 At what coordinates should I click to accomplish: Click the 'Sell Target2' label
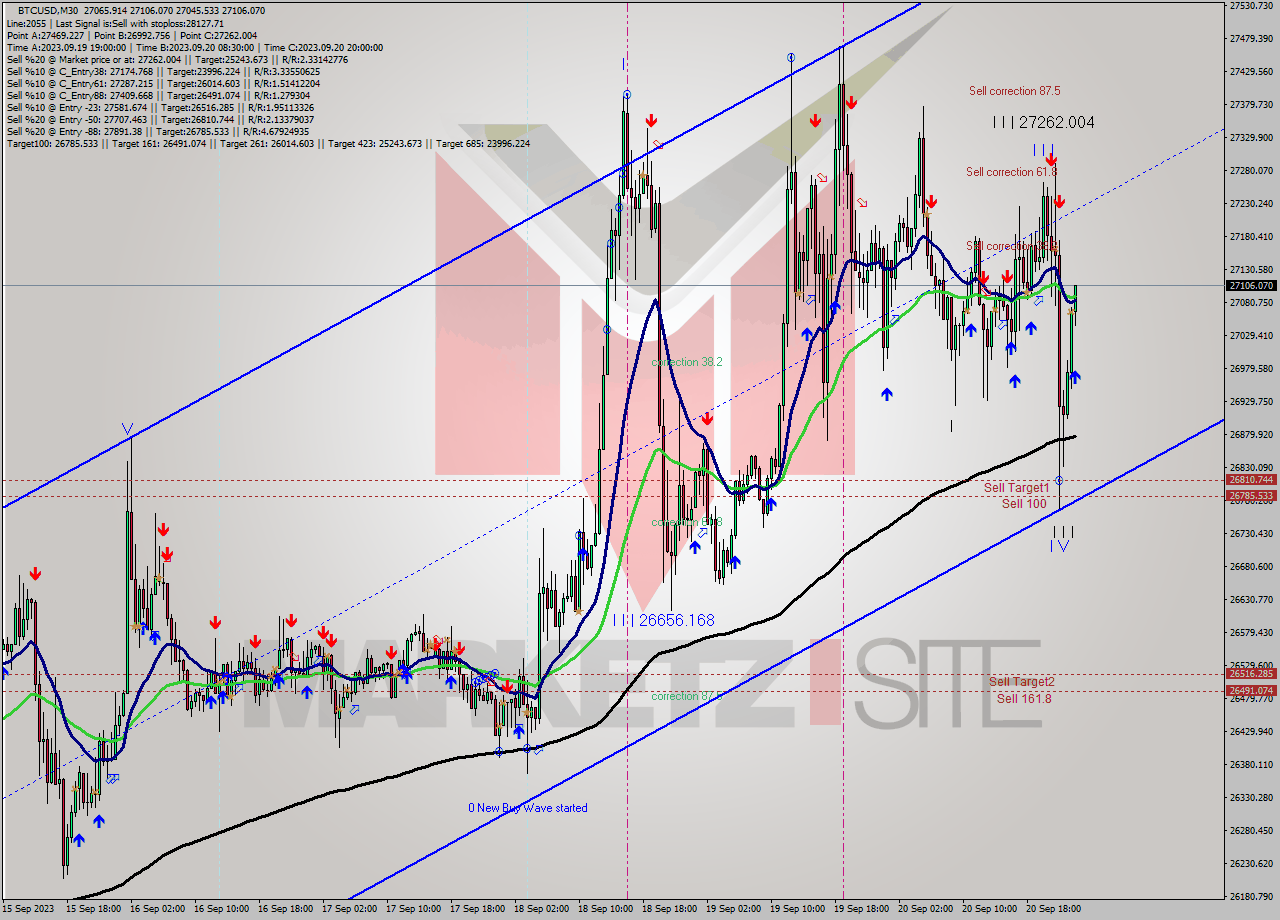[x=1022, y=682]
